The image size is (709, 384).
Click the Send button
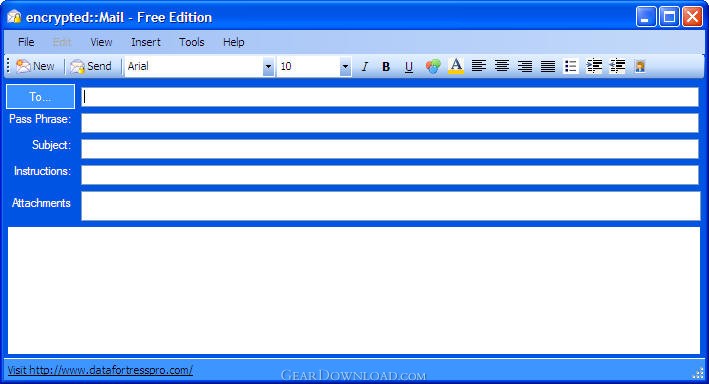tap(91, 66)
